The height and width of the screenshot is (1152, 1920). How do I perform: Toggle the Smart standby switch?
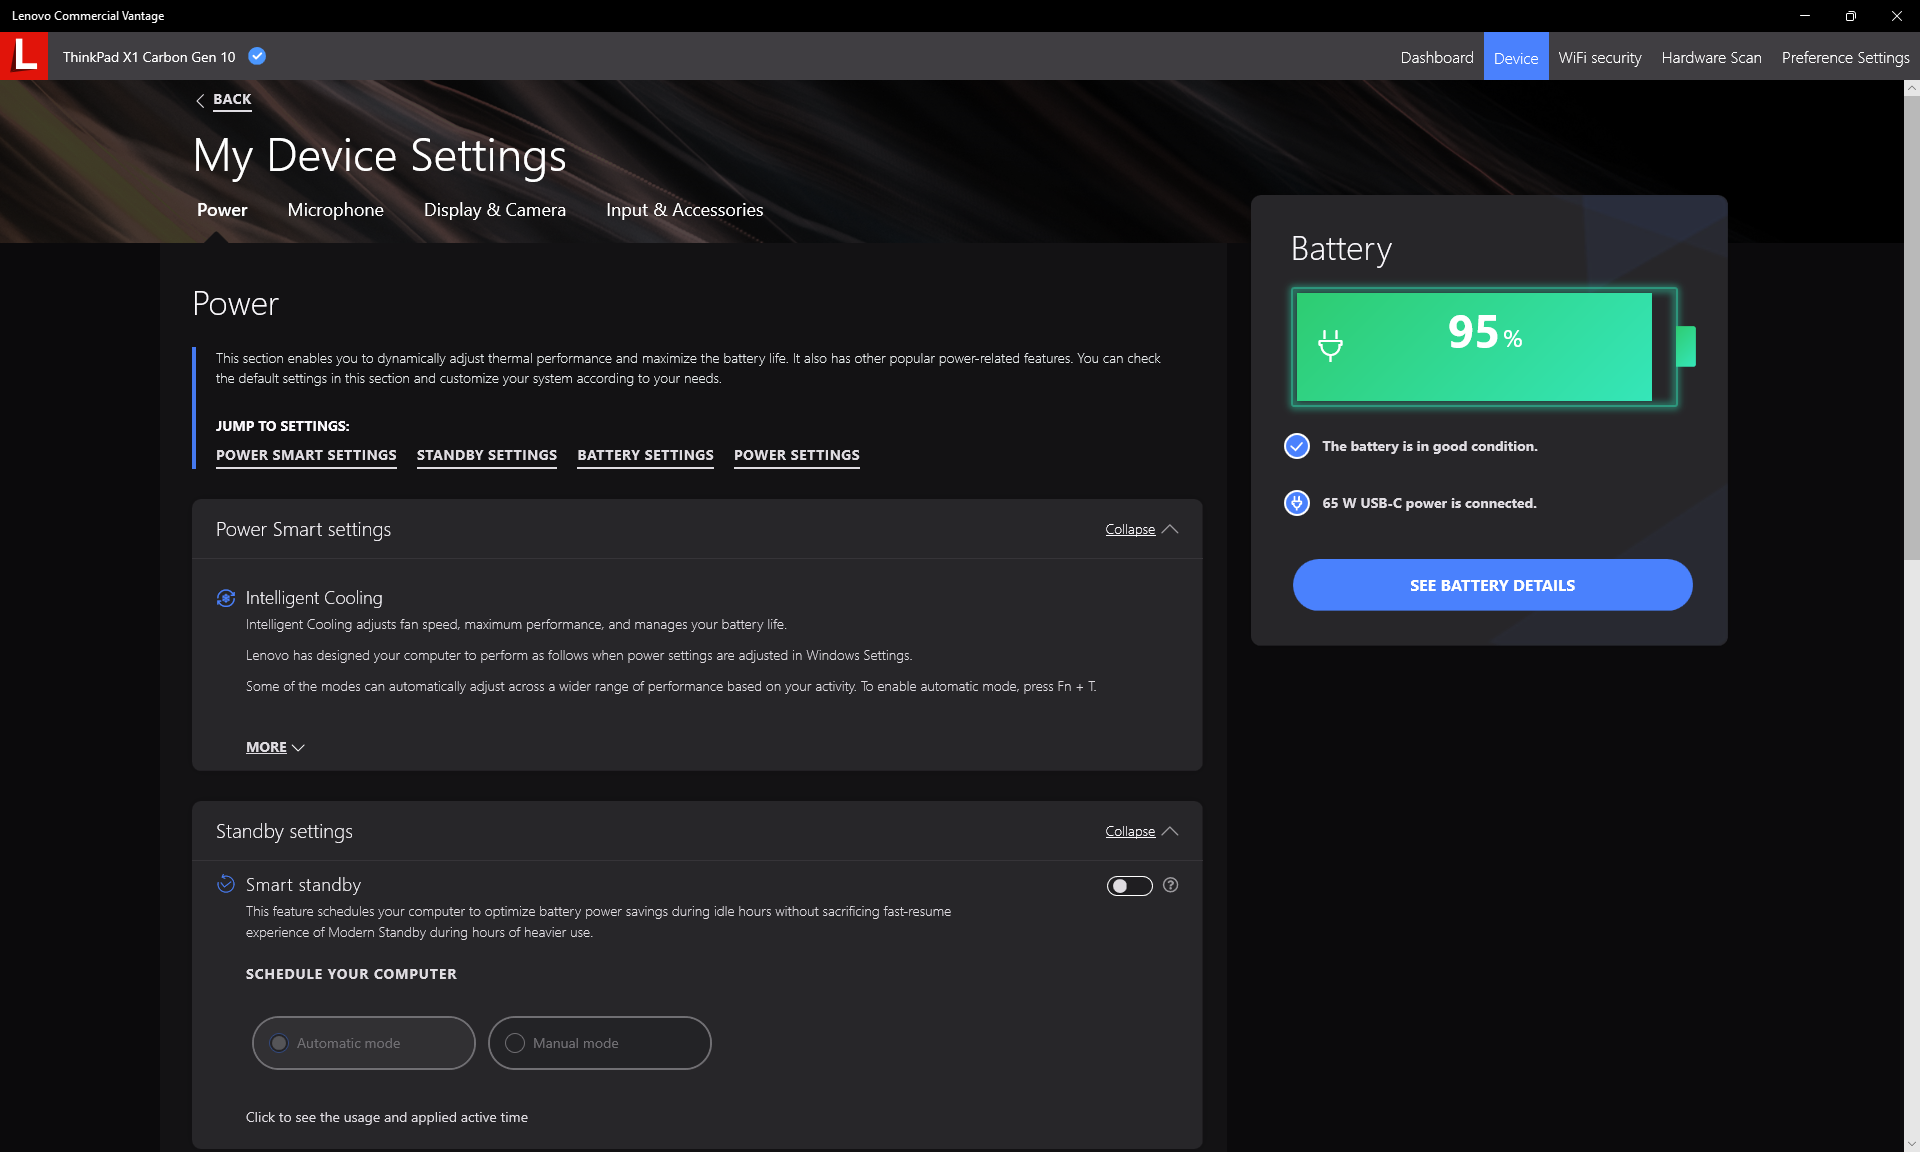(x=1129, y=886)
